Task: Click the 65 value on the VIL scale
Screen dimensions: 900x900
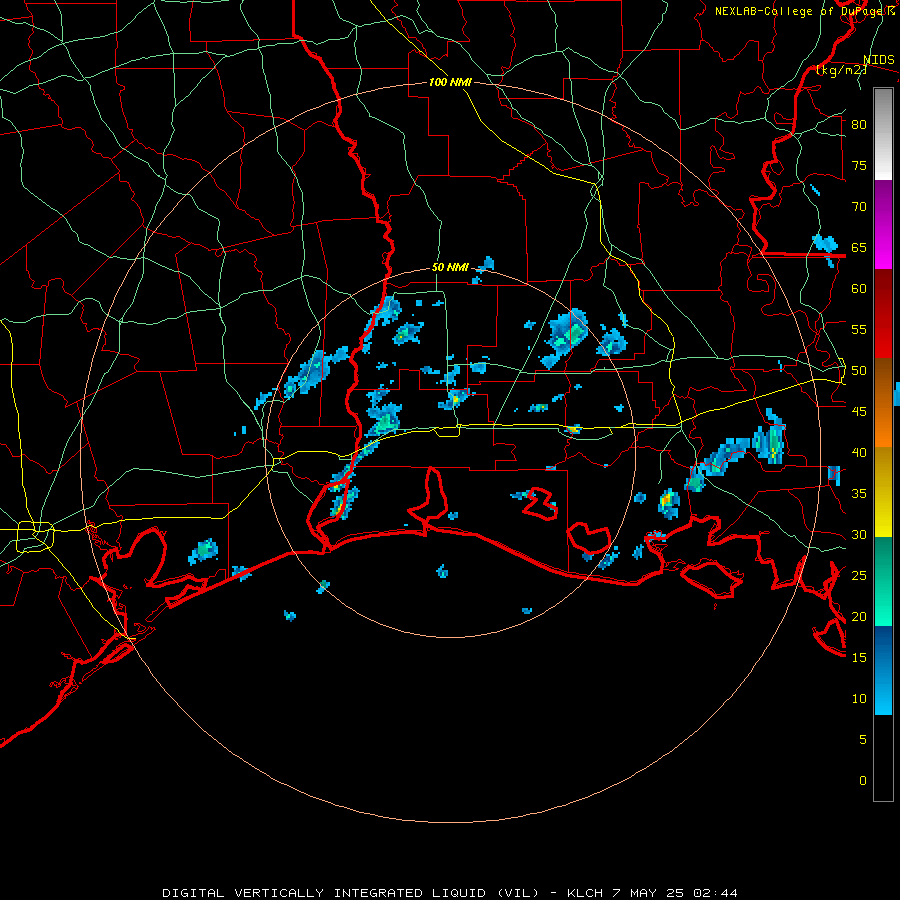Action: pos(859,247)
